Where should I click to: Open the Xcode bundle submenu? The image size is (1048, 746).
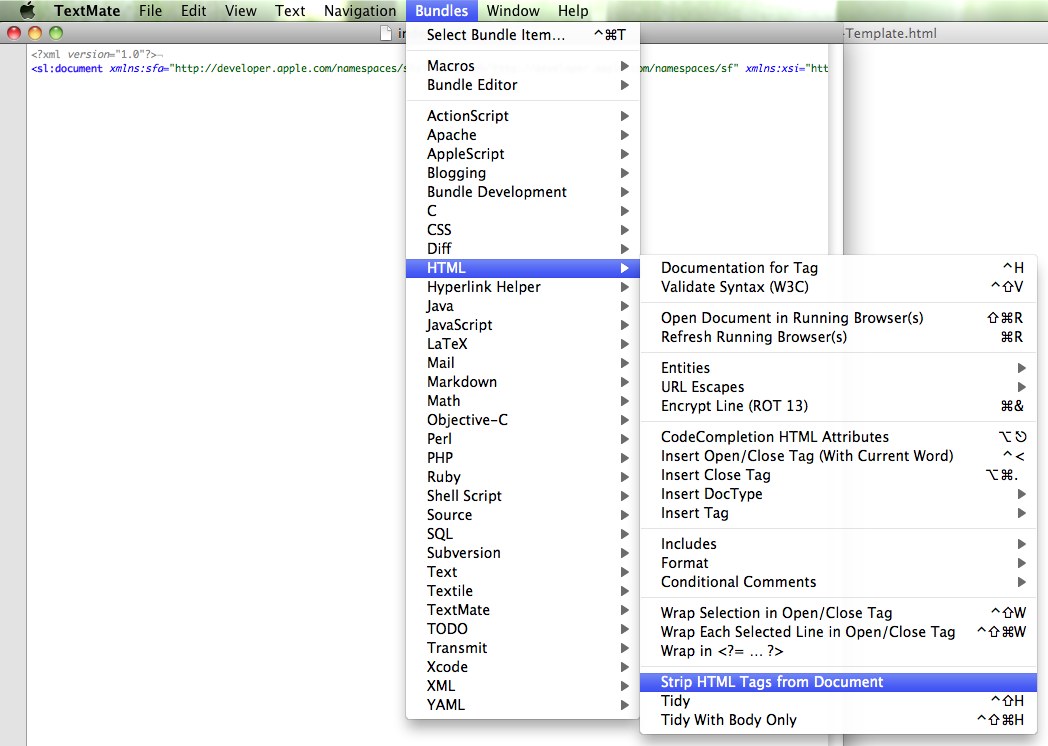point(523,667)
